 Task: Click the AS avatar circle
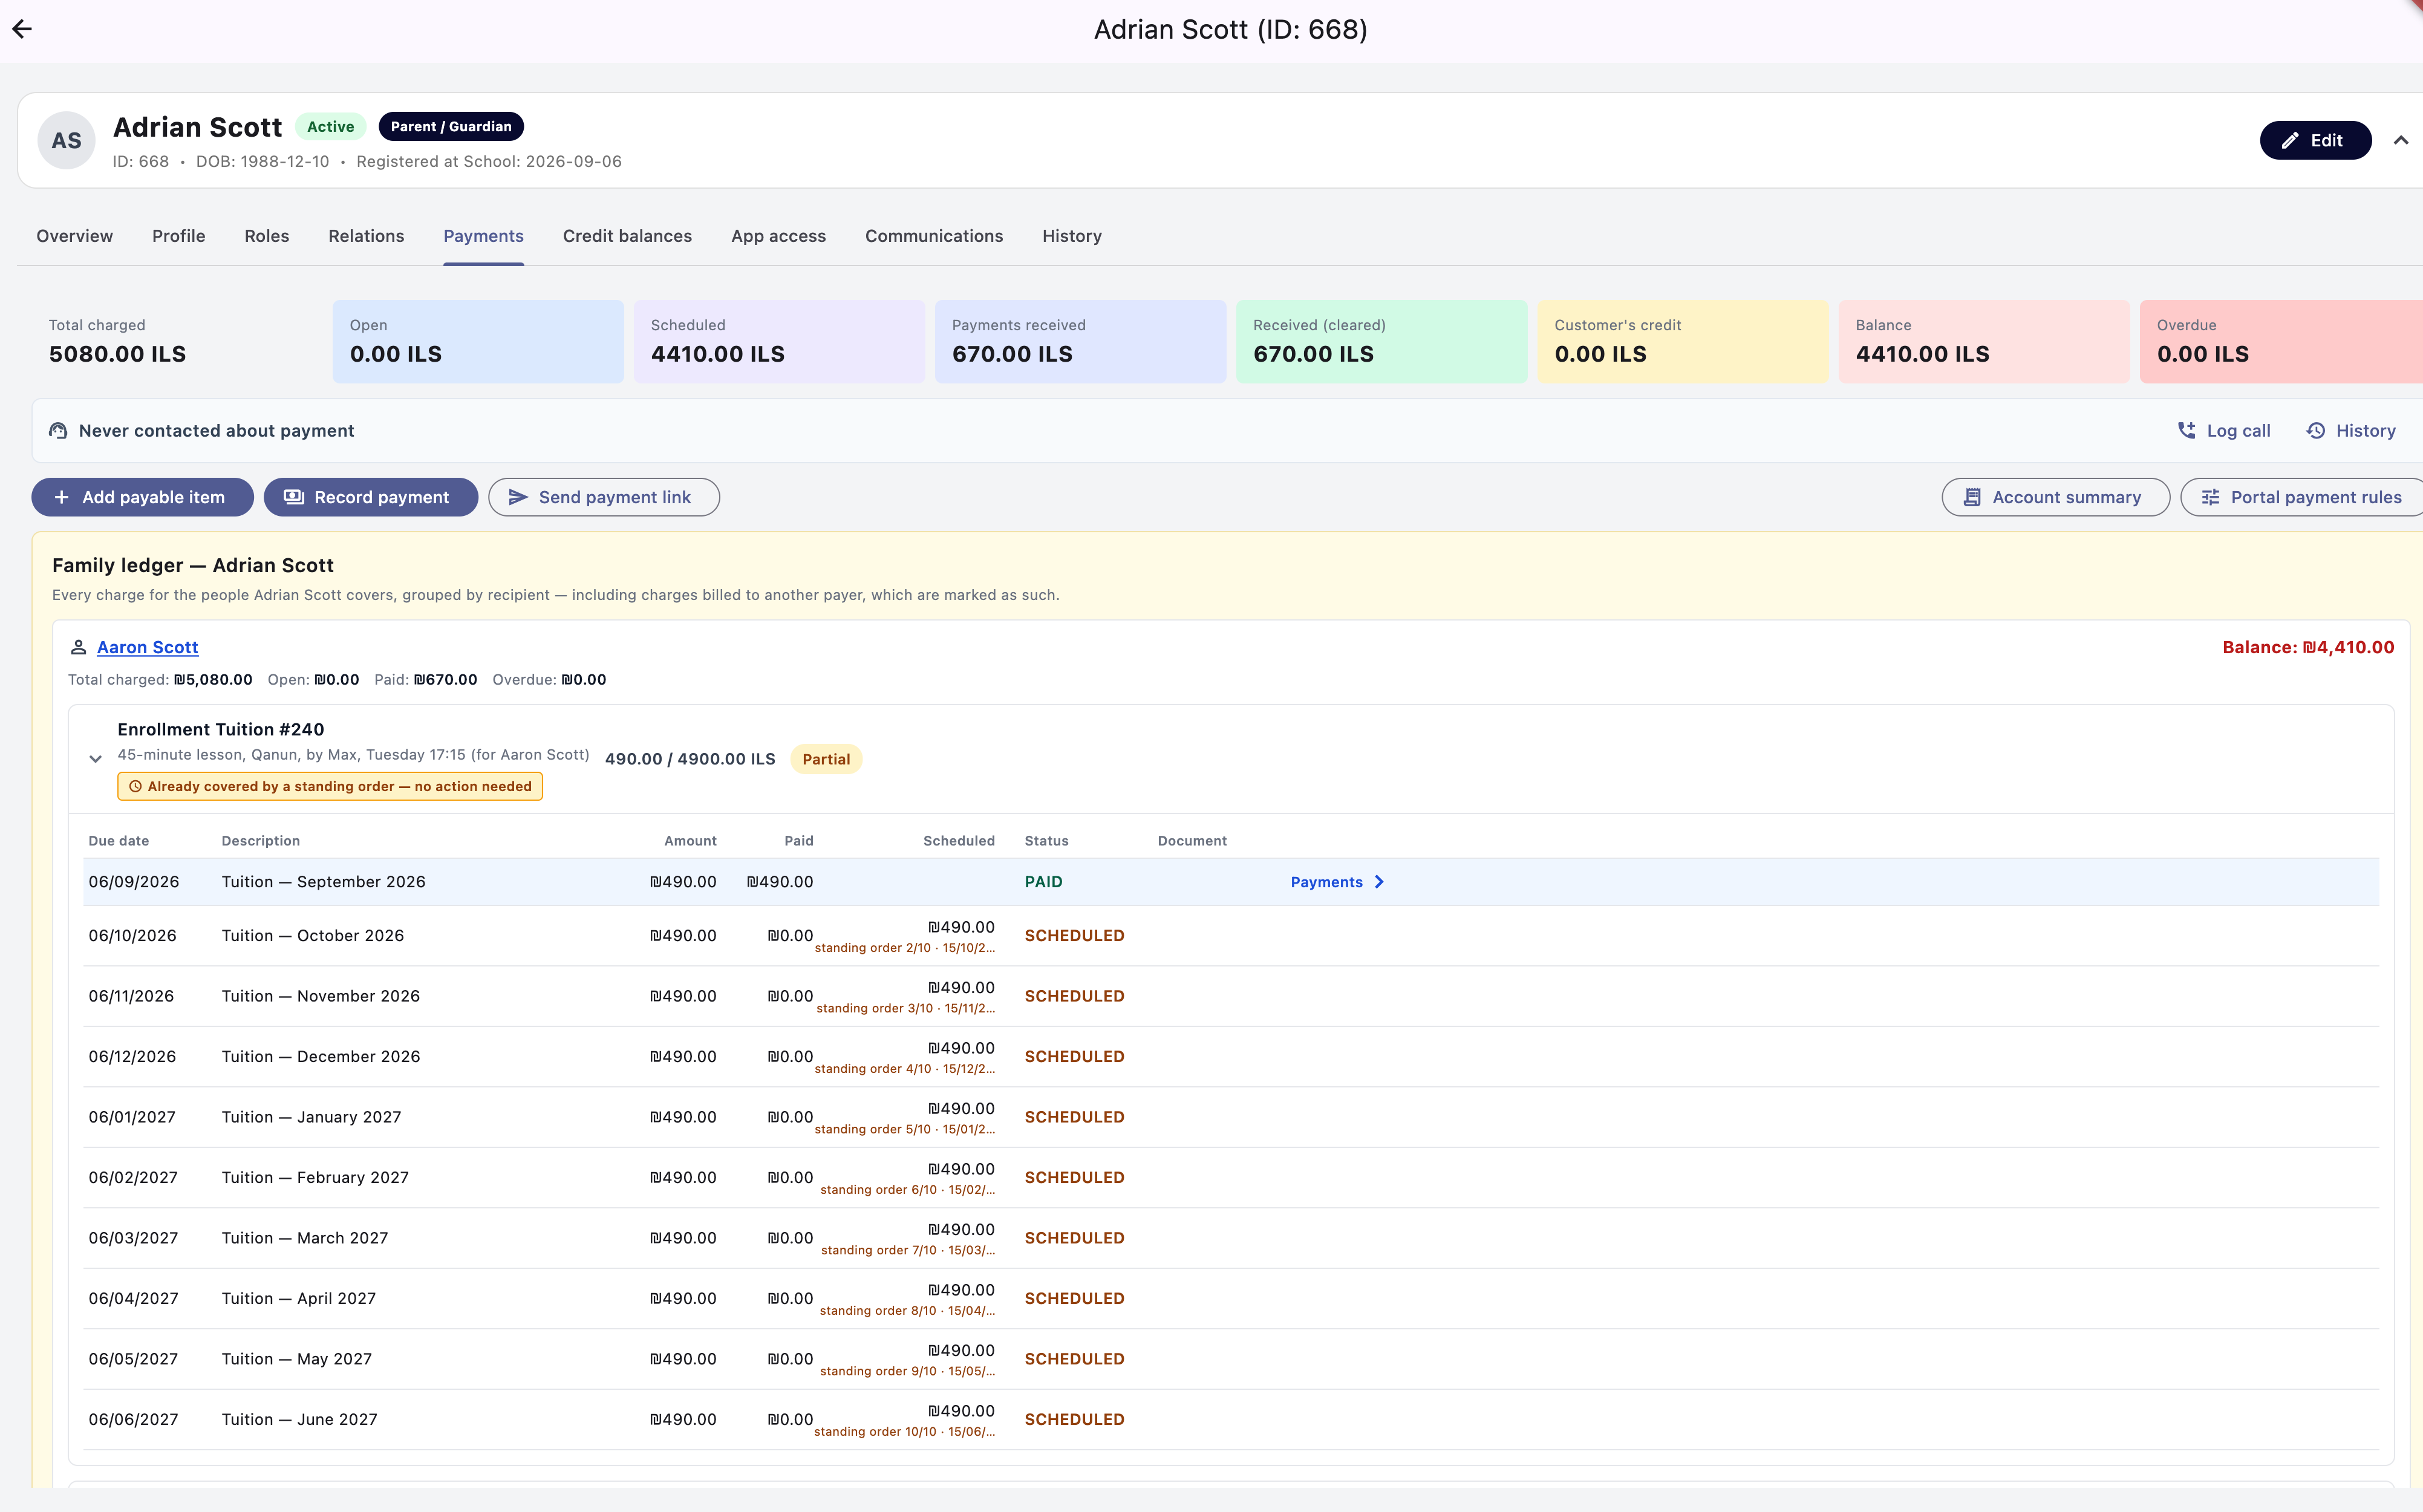(66, 140)
